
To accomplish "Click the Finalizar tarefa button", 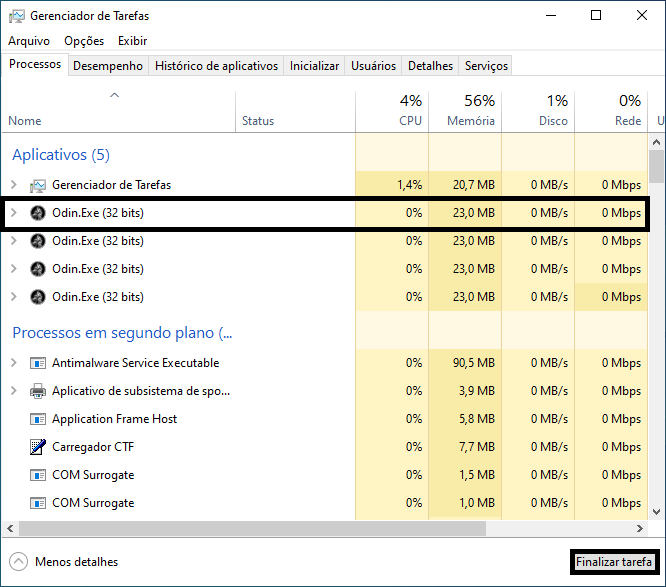I will pos(614,562).
